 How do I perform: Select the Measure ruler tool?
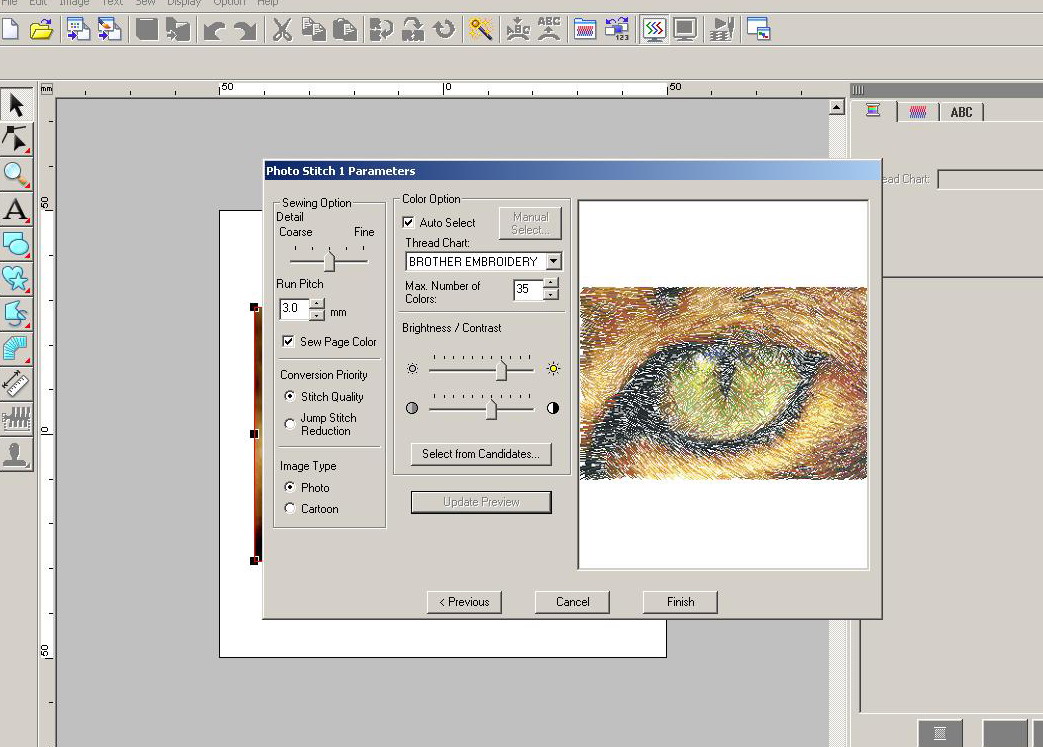pos(16,384)
